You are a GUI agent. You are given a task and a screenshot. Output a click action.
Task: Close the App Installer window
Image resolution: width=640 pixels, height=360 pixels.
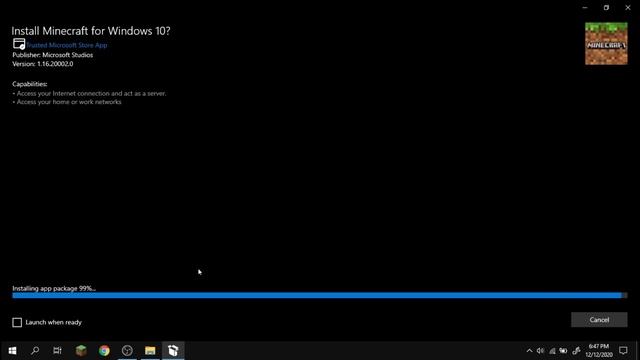pyautogui.click(x=628, y=8)
